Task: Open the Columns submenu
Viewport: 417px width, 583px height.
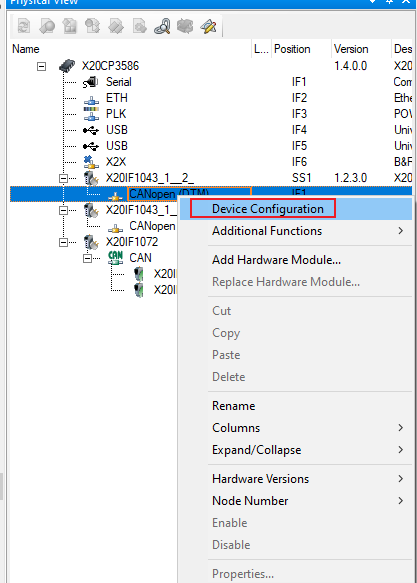Action: click(x=295, y=428)
